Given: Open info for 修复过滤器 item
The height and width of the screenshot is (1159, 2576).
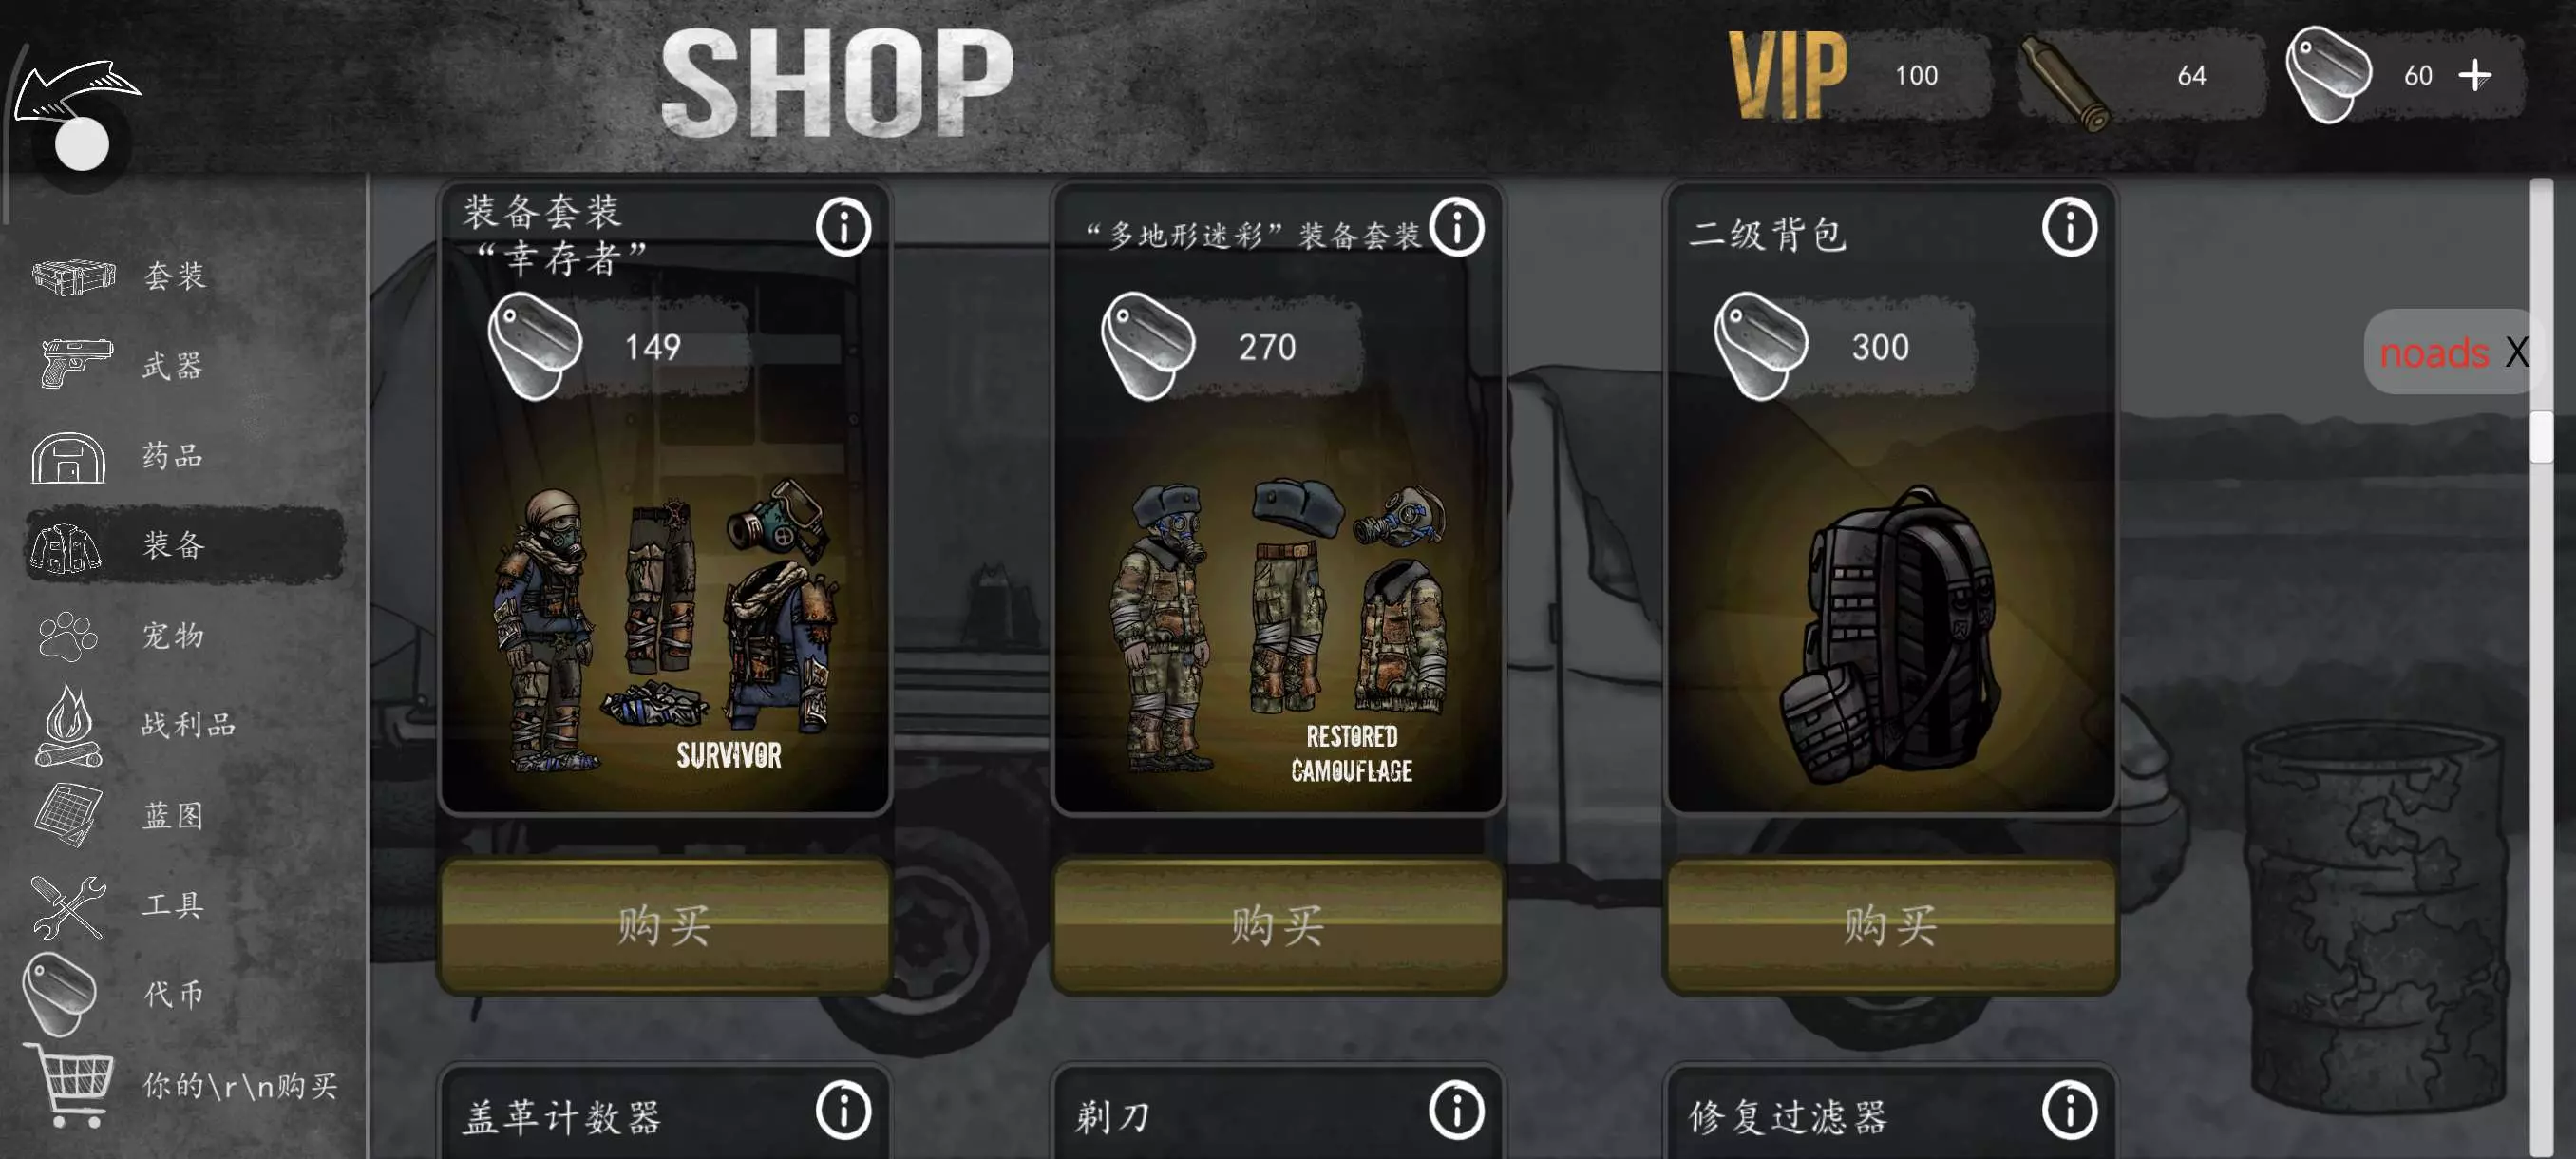Looking at the screenshot, I should pos(2069,1110).
